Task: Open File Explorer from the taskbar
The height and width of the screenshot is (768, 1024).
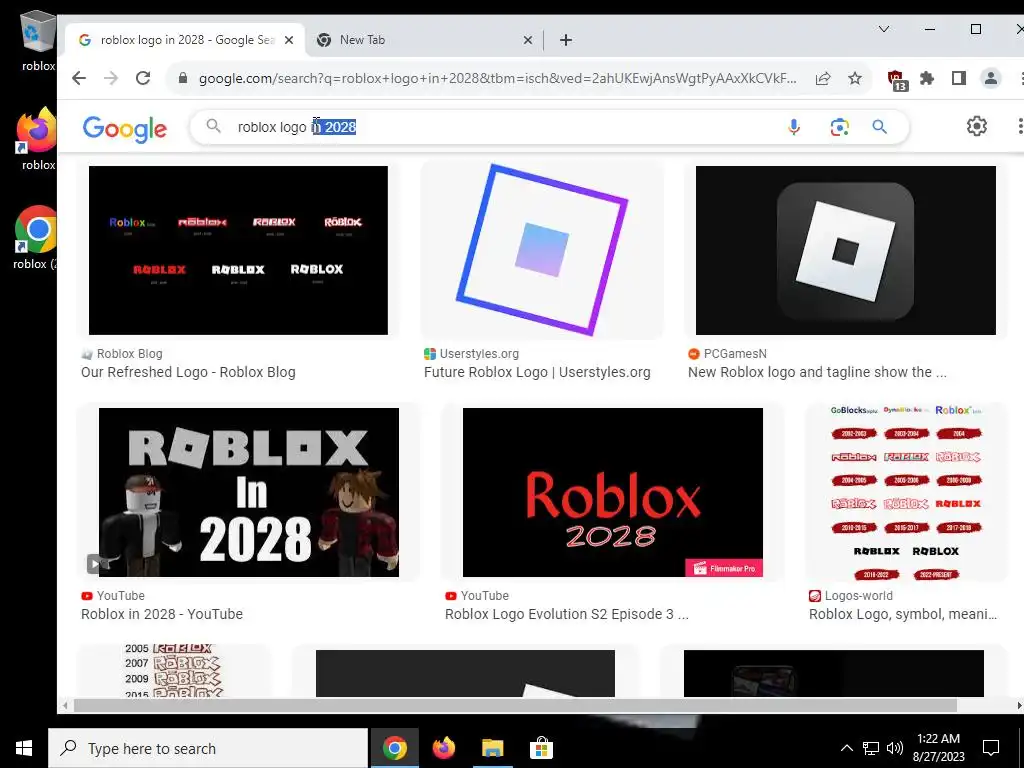Action: 492,748
